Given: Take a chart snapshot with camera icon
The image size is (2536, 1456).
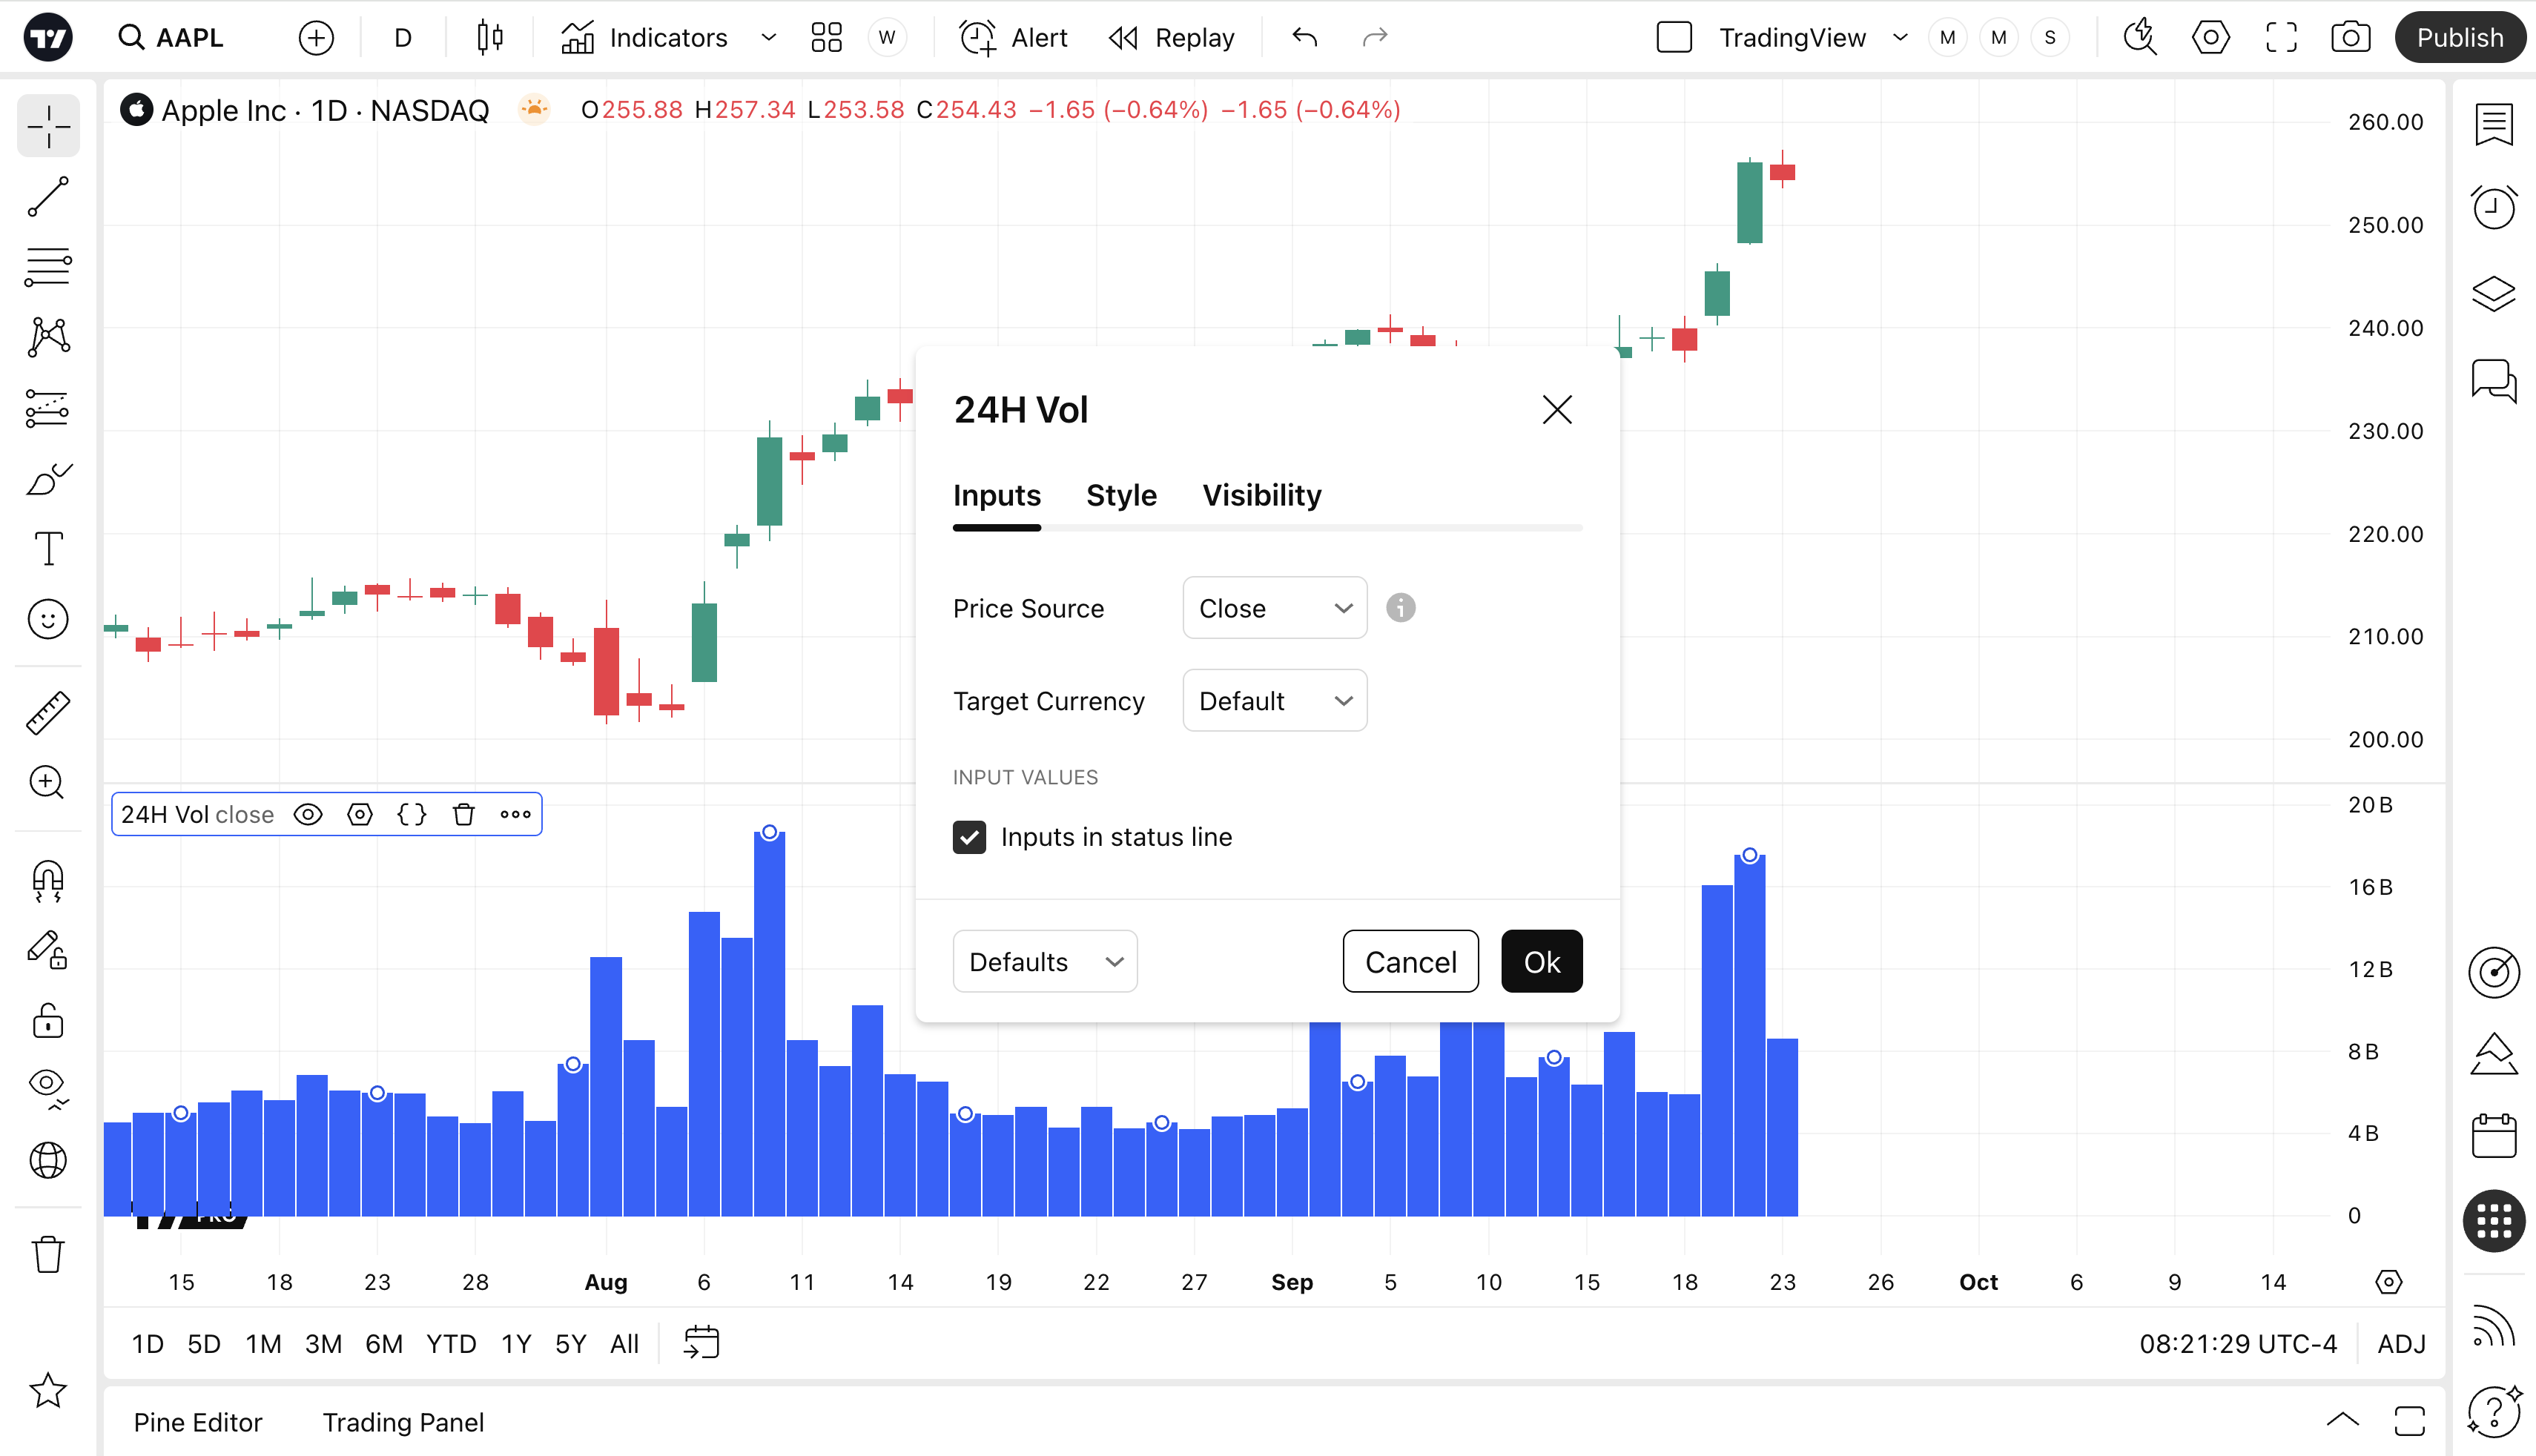Looking at the screenshot, I should [x=2349, y=38].
